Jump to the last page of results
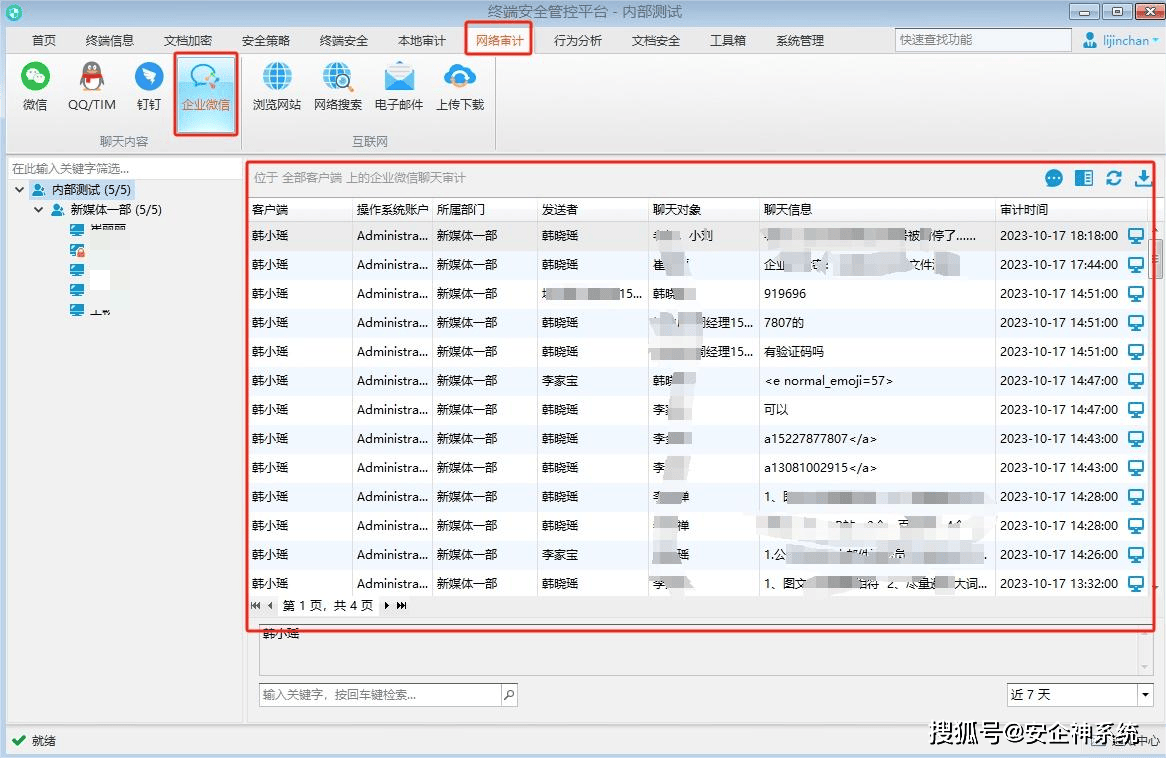The height and width of the screenshot is (758, 1166). [x=402, y=606]
